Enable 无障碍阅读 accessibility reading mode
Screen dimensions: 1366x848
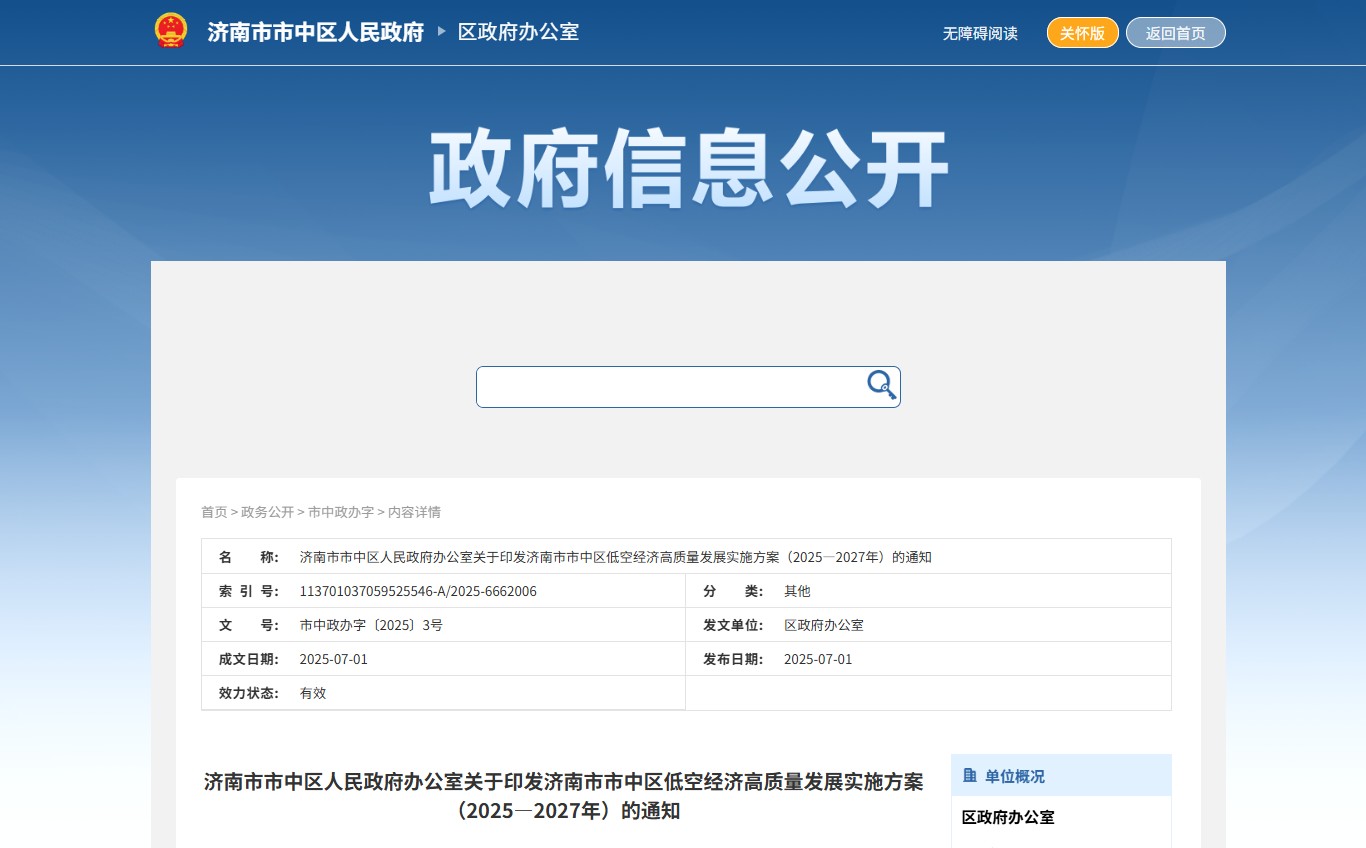point(979,33)
